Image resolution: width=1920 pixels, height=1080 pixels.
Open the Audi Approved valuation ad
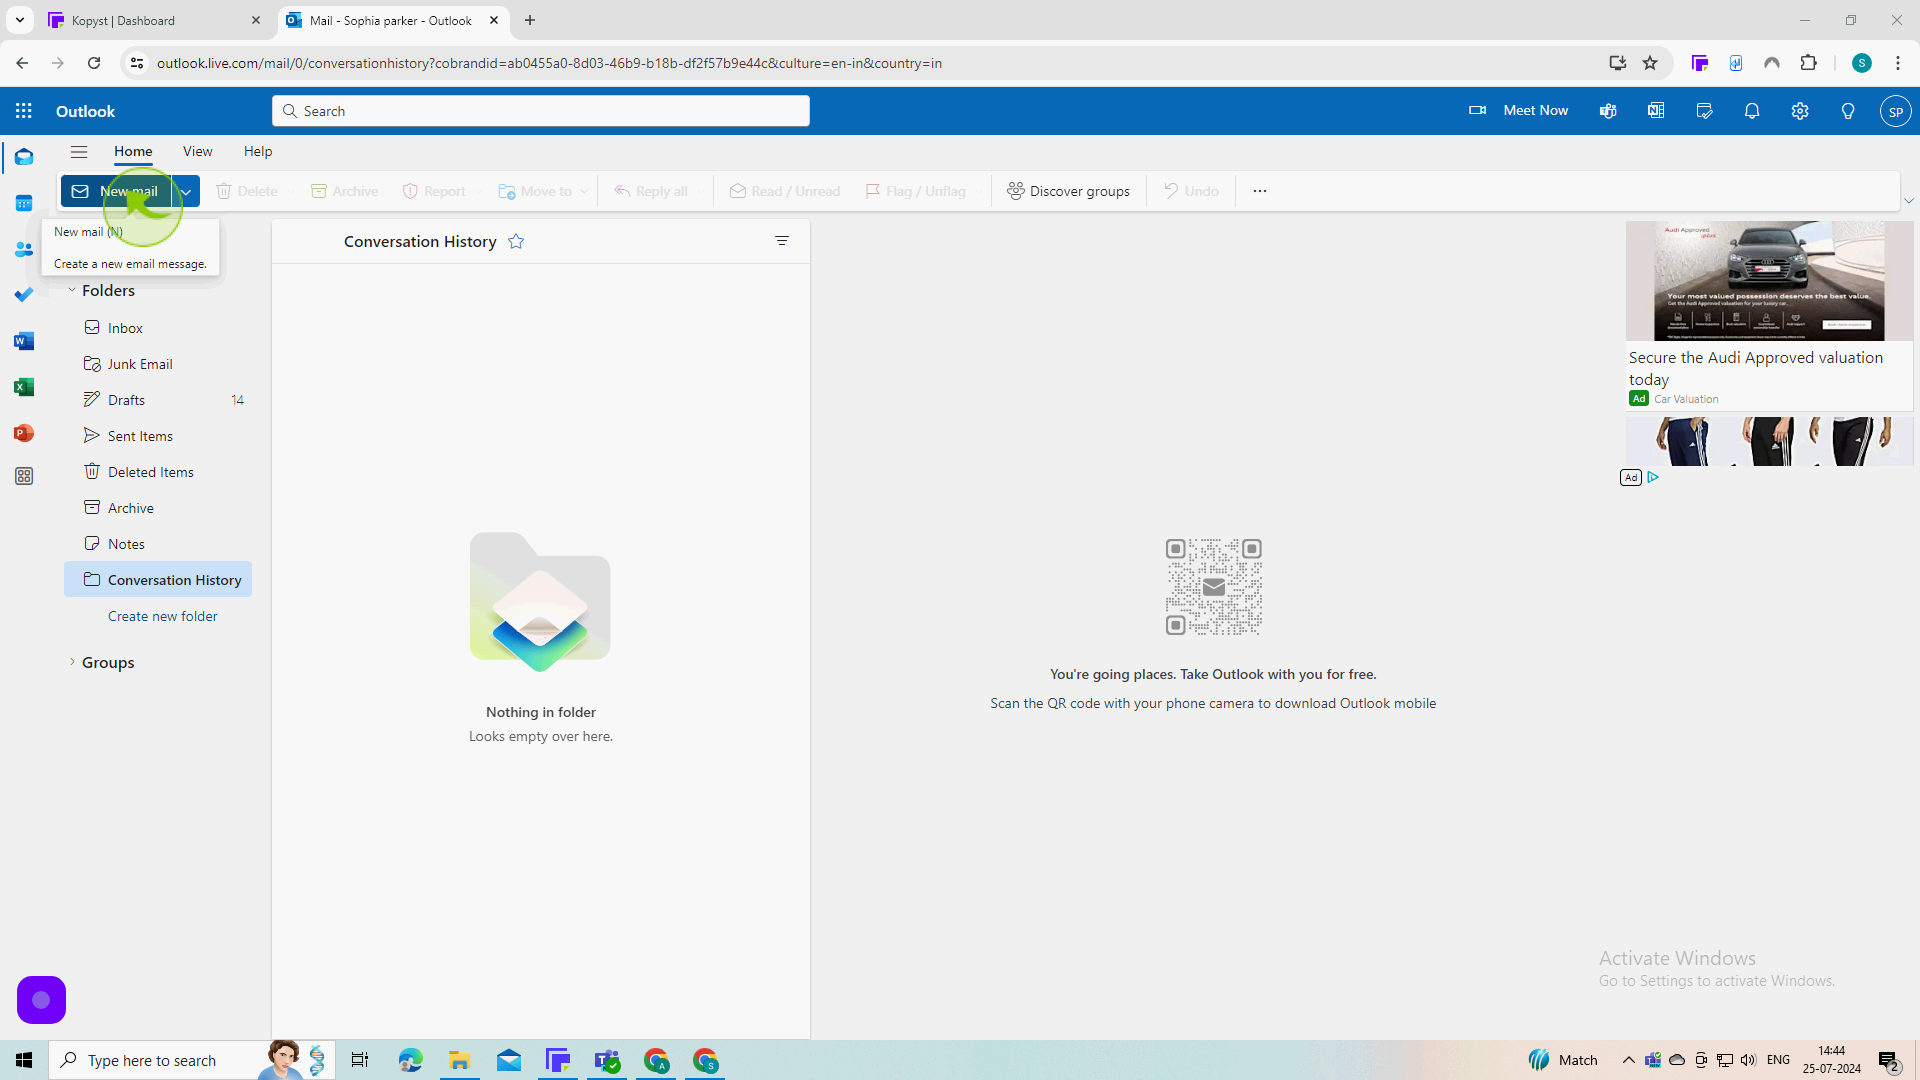click(x=1769, y=281)
